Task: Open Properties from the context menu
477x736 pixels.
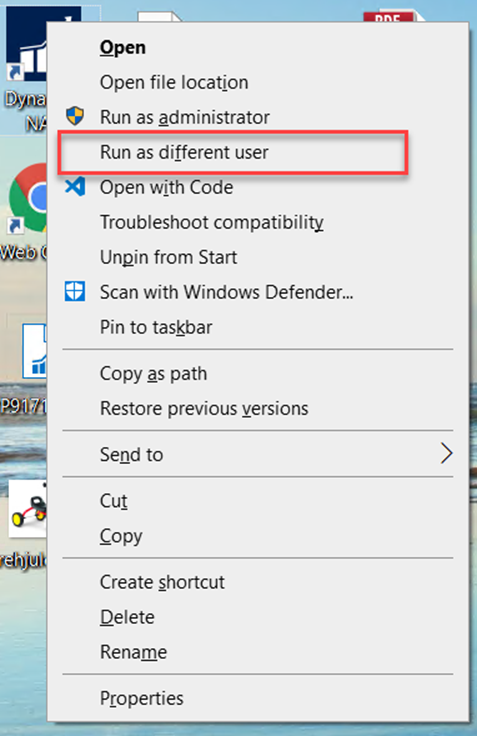Action: 142,698
